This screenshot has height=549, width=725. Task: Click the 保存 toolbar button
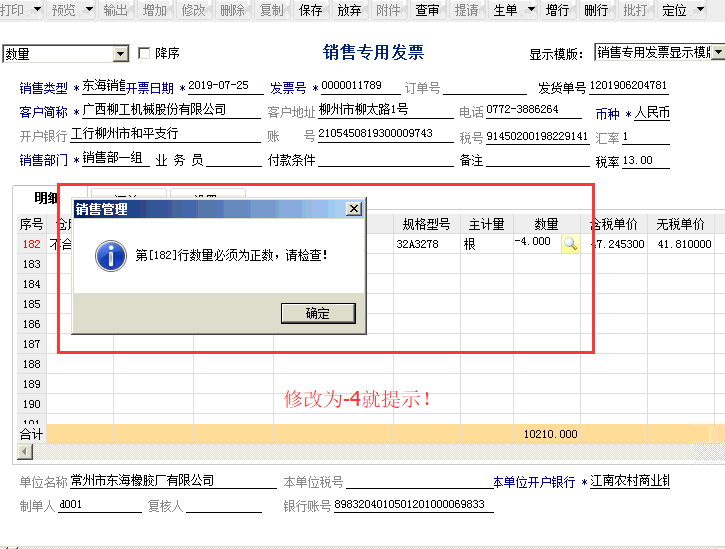tap(310, 10)
